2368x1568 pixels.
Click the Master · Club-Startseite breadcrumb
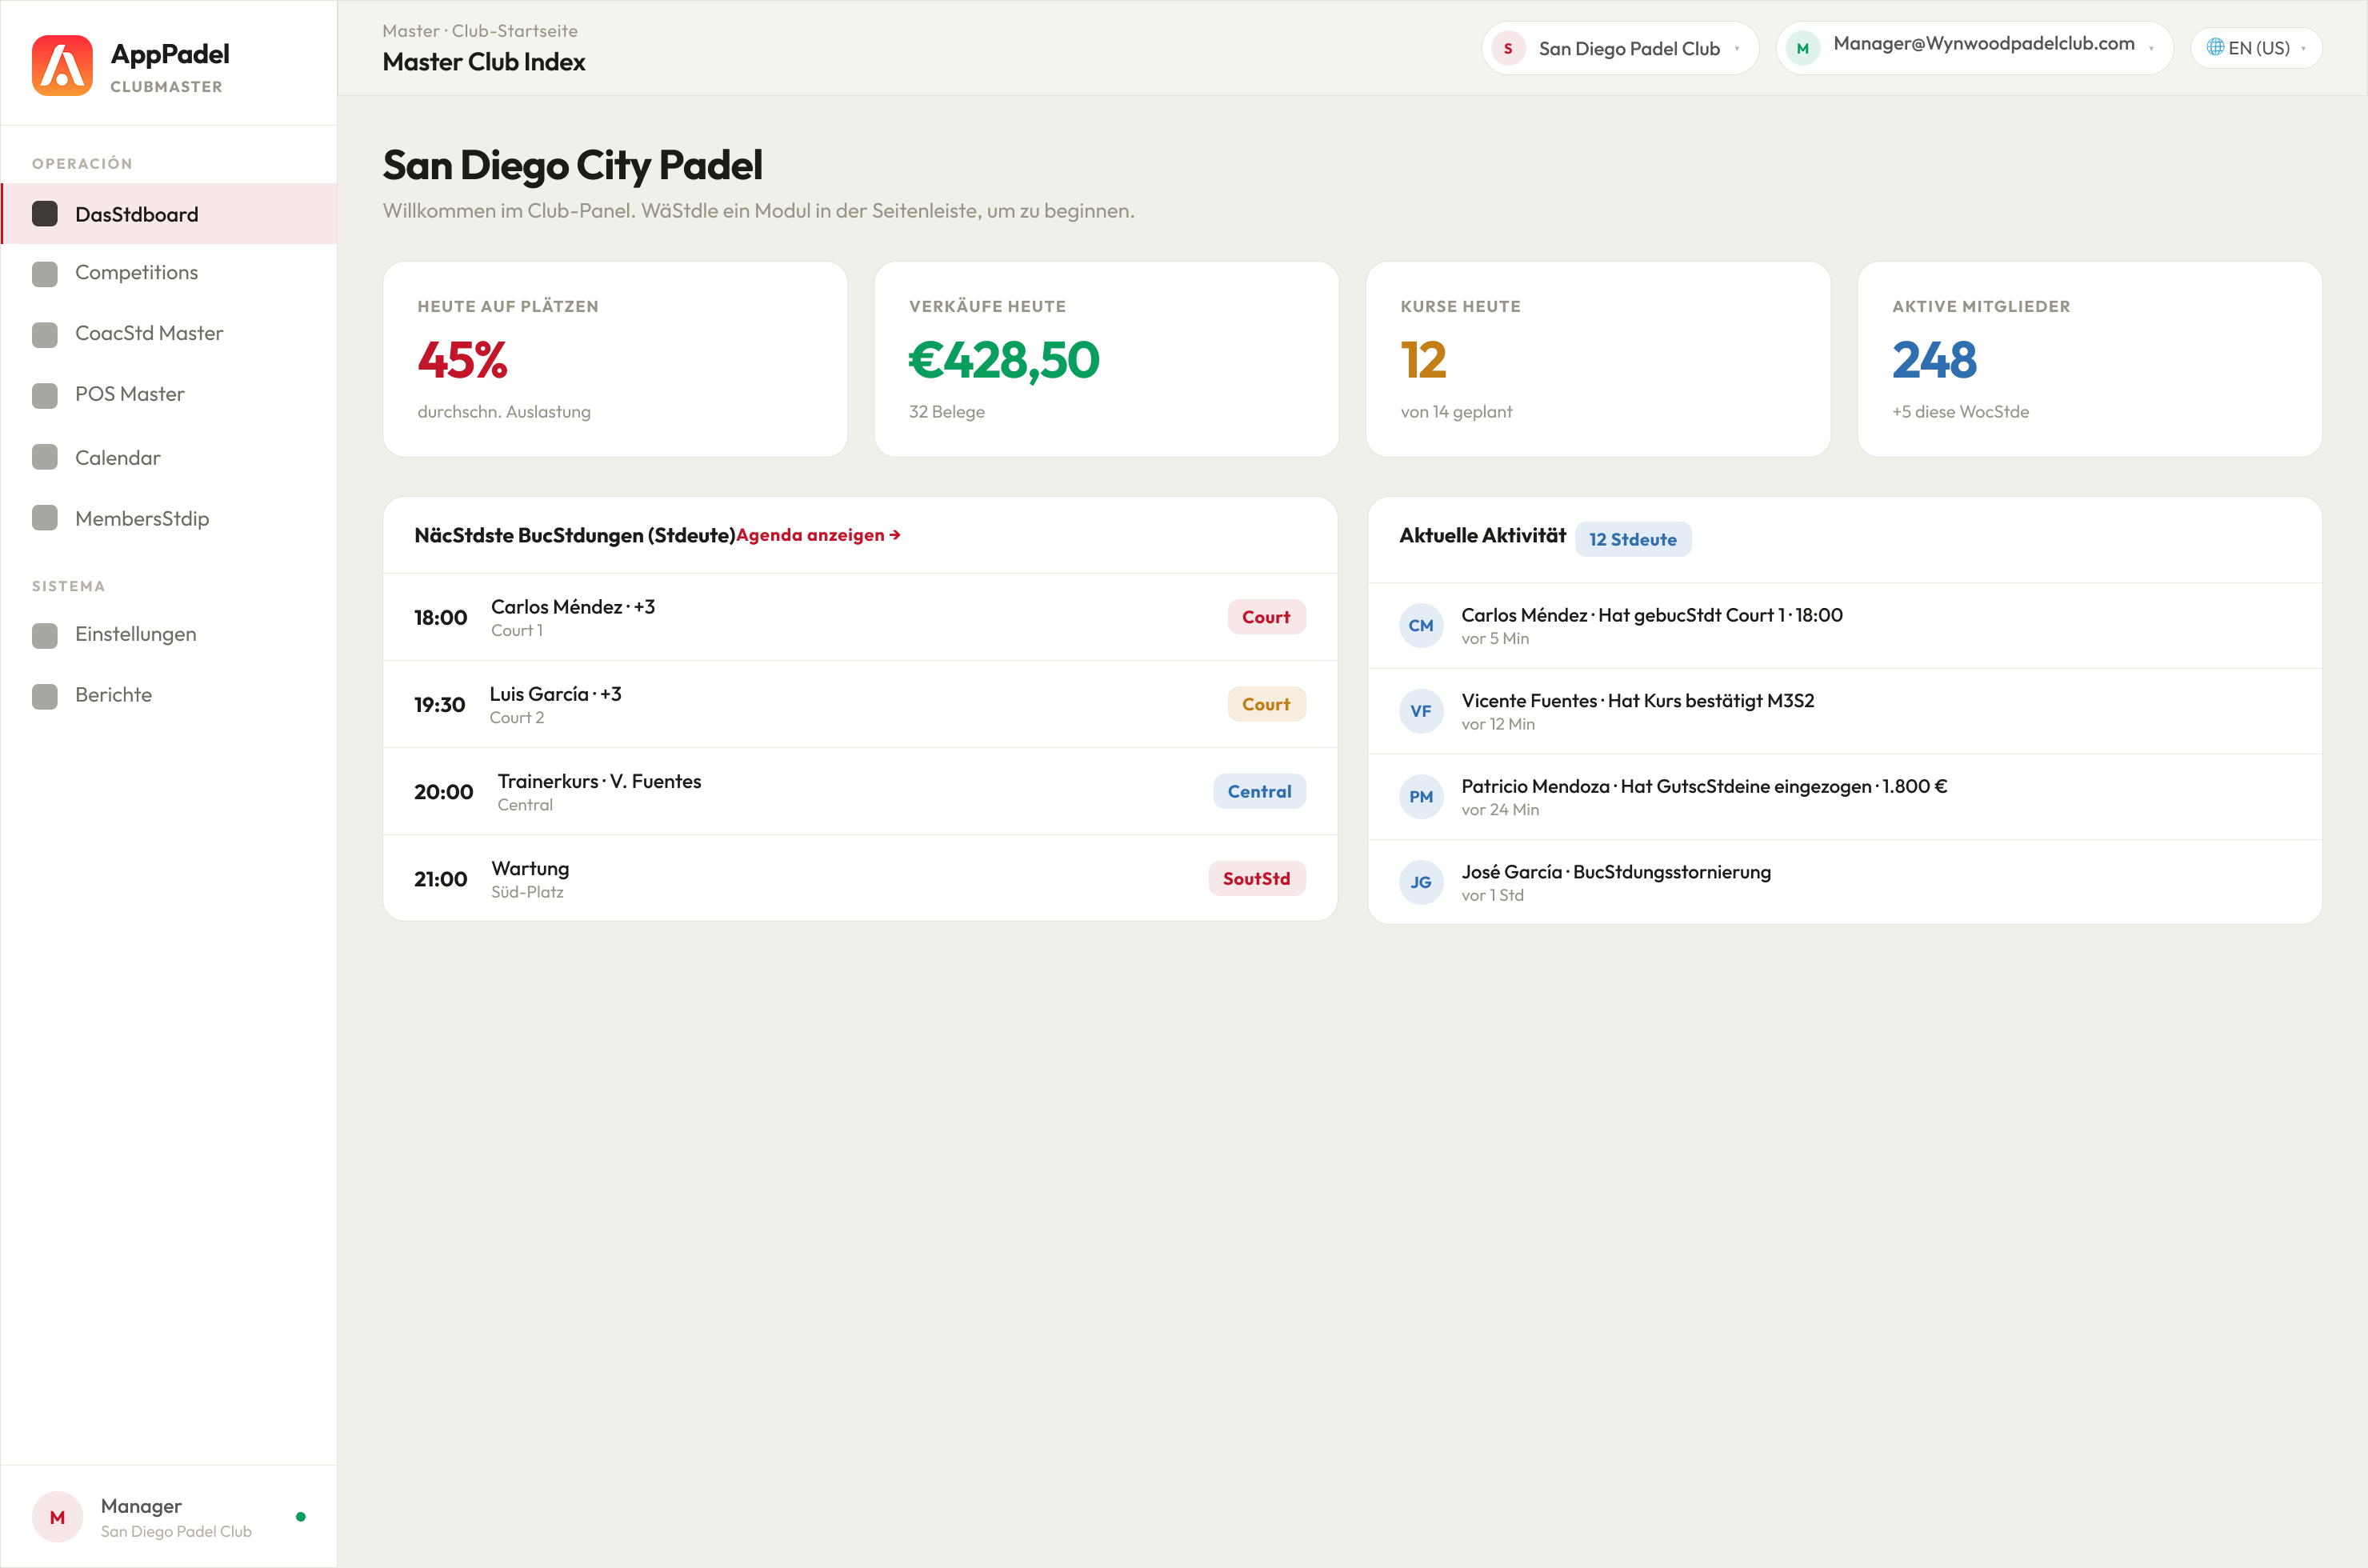click(480, 31)
